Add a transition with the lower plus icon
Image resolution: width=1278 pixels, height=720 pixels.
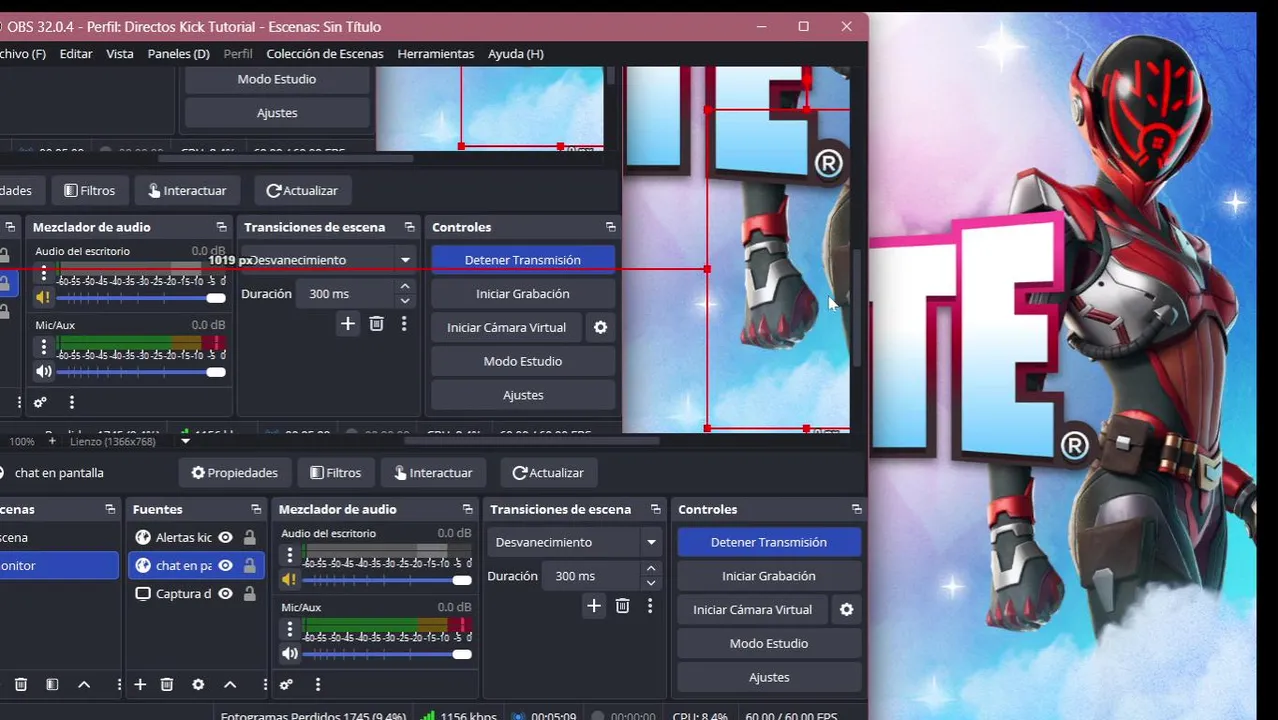[594, 605]
